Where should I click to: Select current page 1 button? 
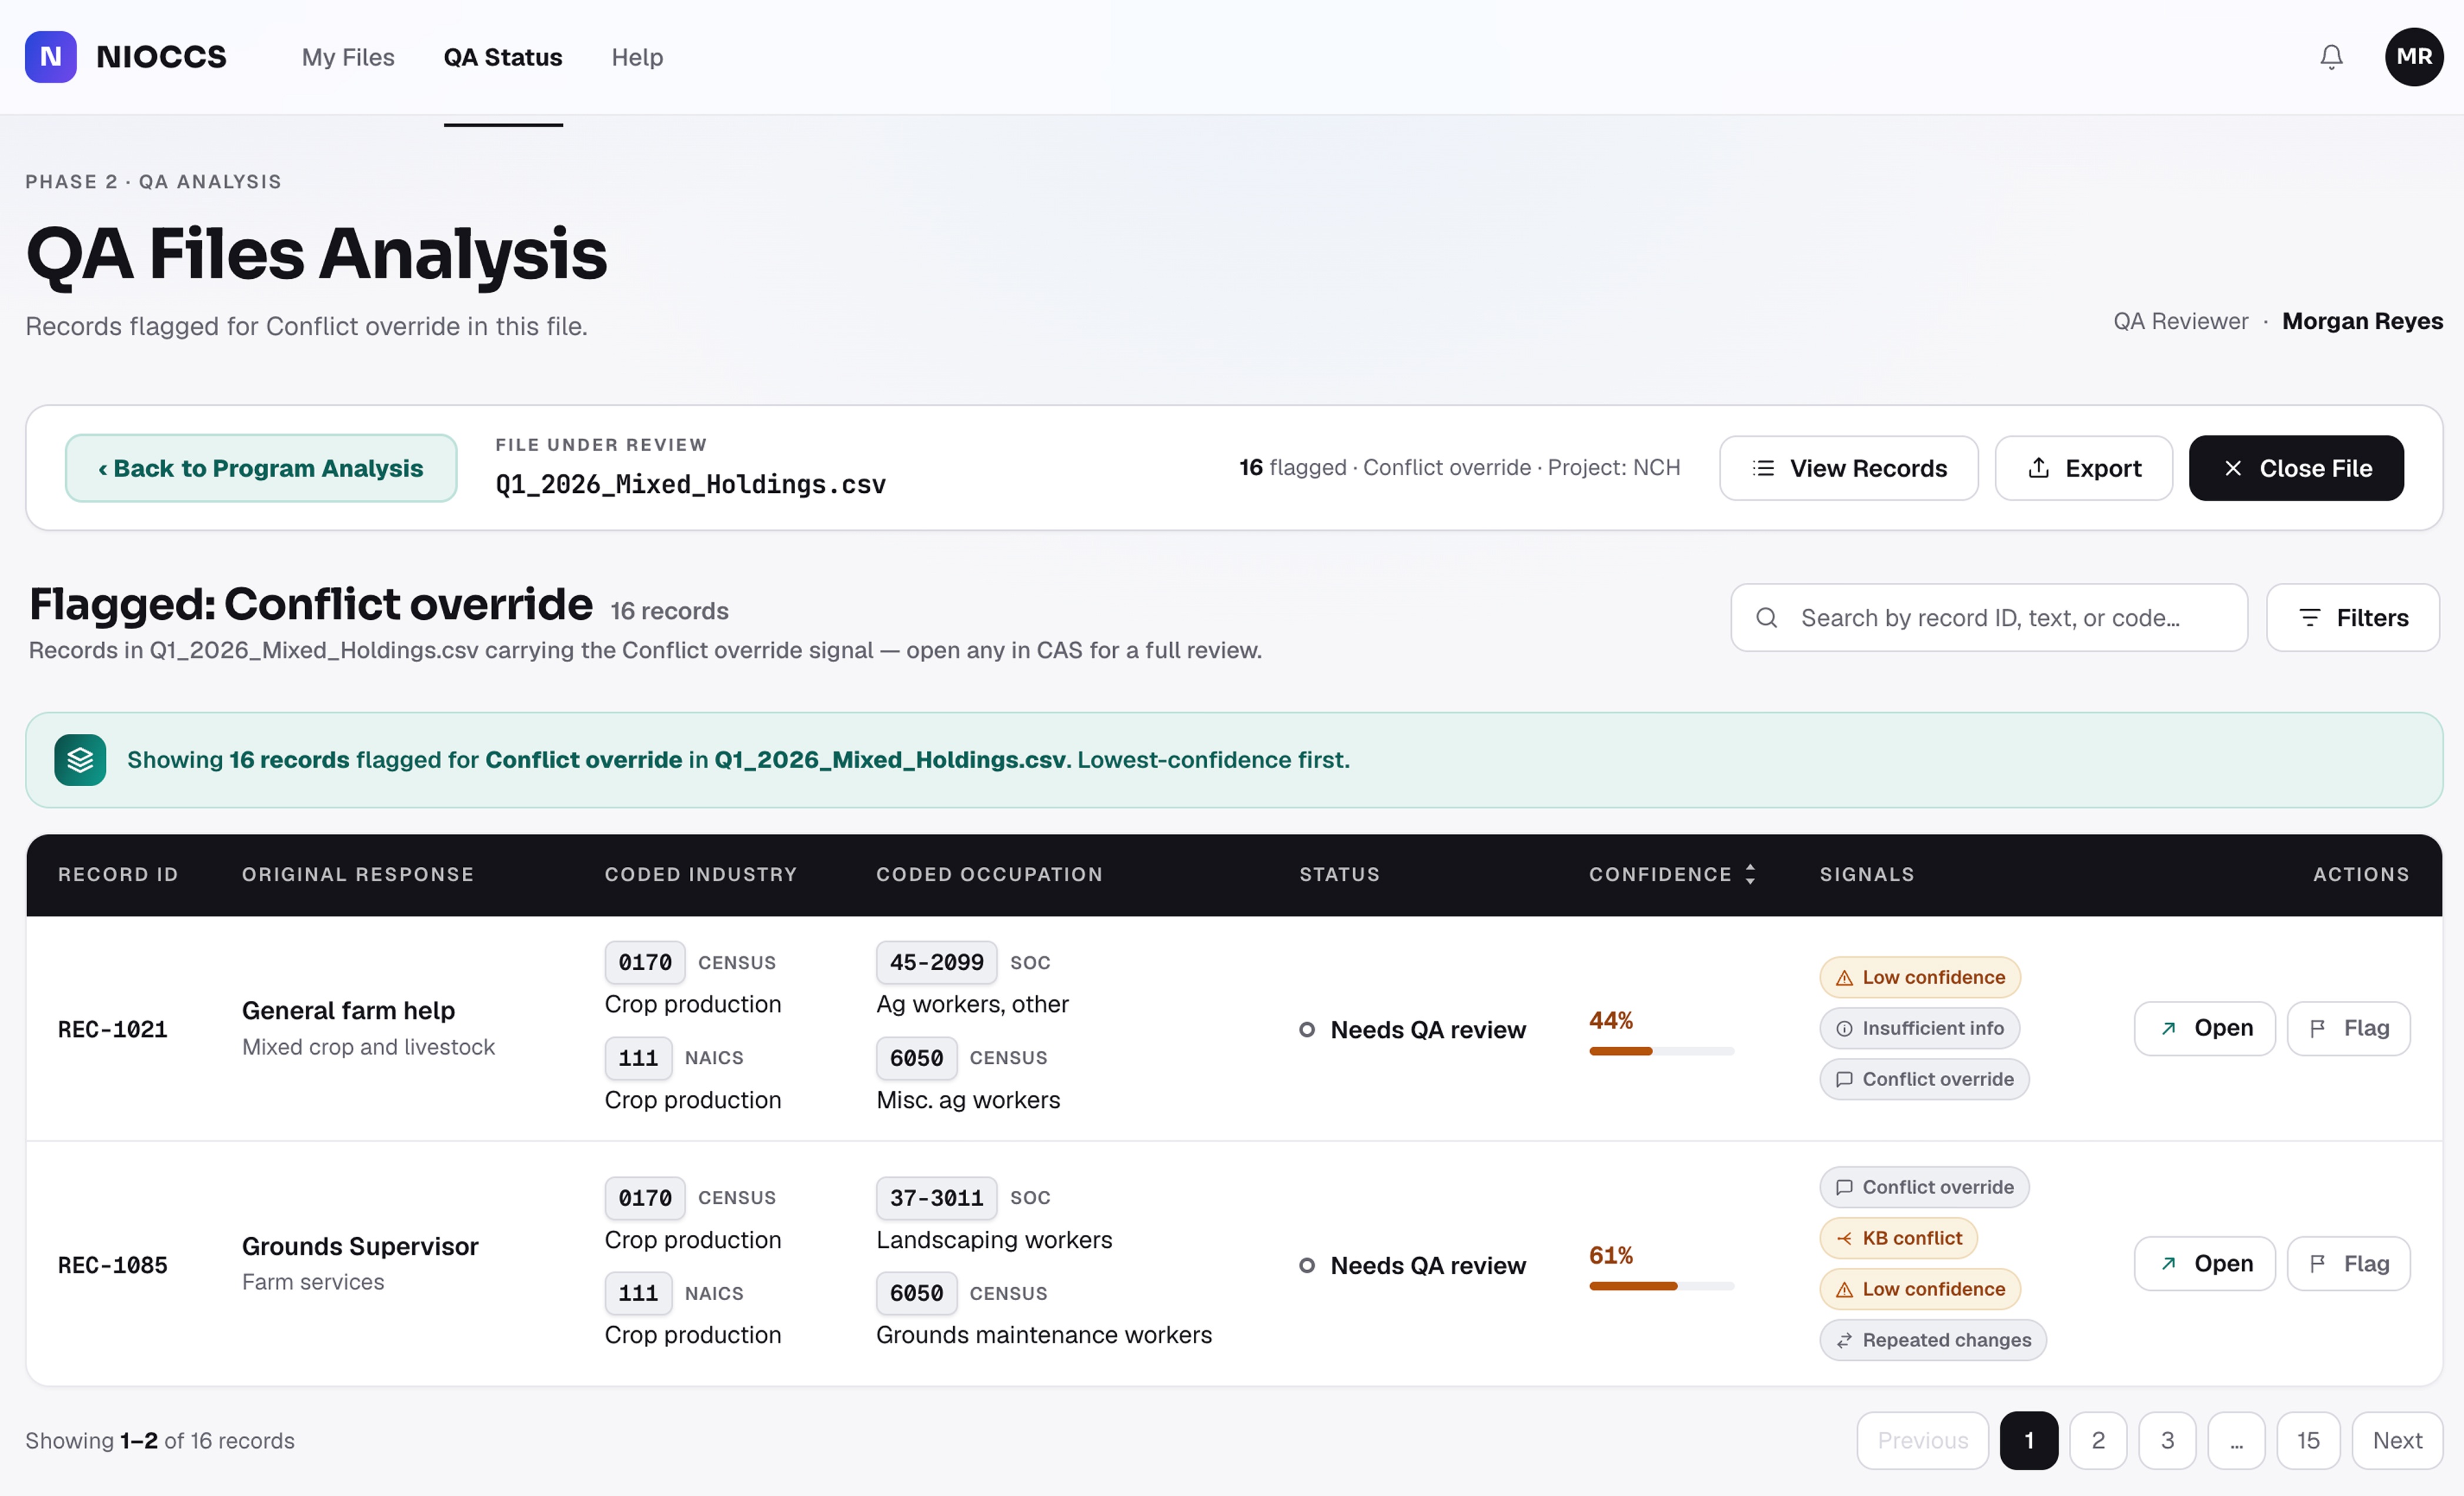pos(2028,1440)
